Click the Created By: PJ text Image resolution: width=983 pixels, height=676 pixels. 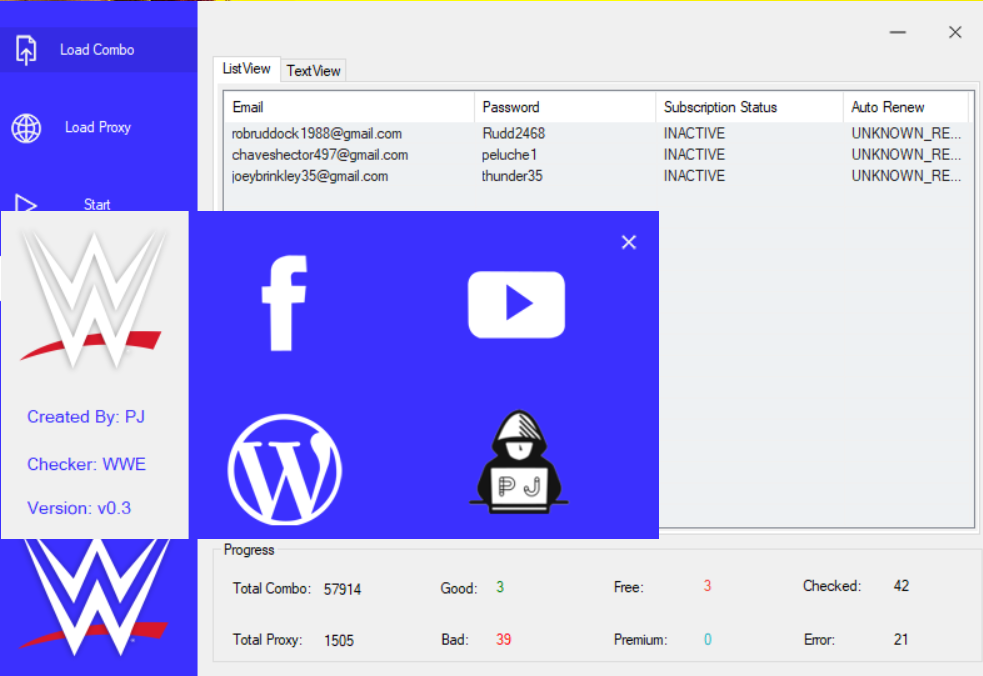pos(86,416)
